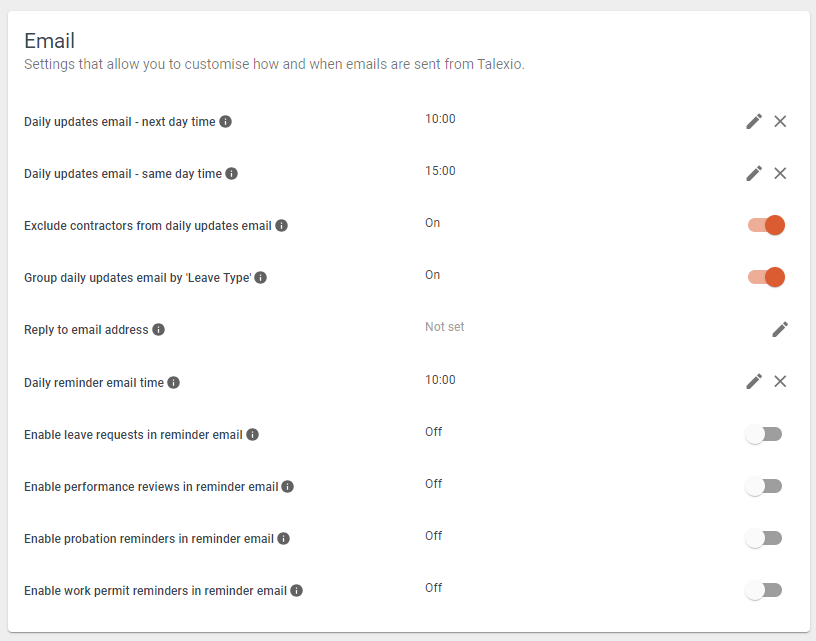Edit the daily updates next day time
816x641 pixels.
tap(754, 121)
